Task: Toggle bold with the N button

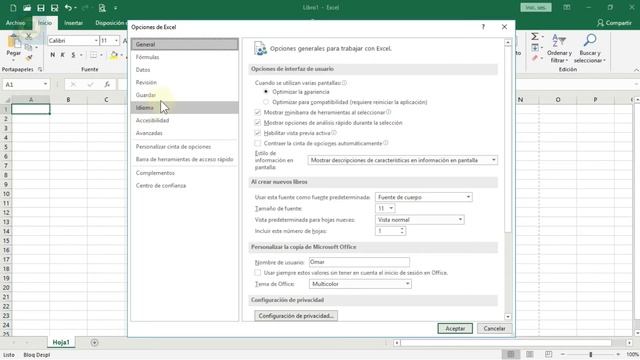Action: (x=53, y=55)
